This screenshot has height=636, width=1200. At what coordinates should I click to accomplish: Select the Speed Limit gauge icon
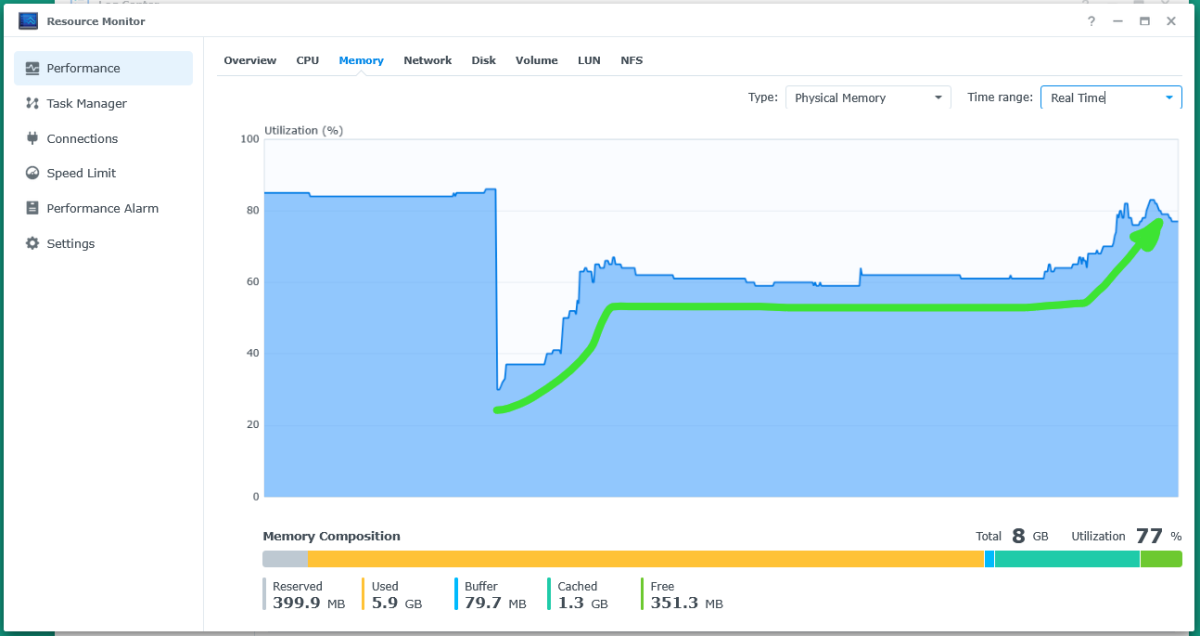[32, 174]
